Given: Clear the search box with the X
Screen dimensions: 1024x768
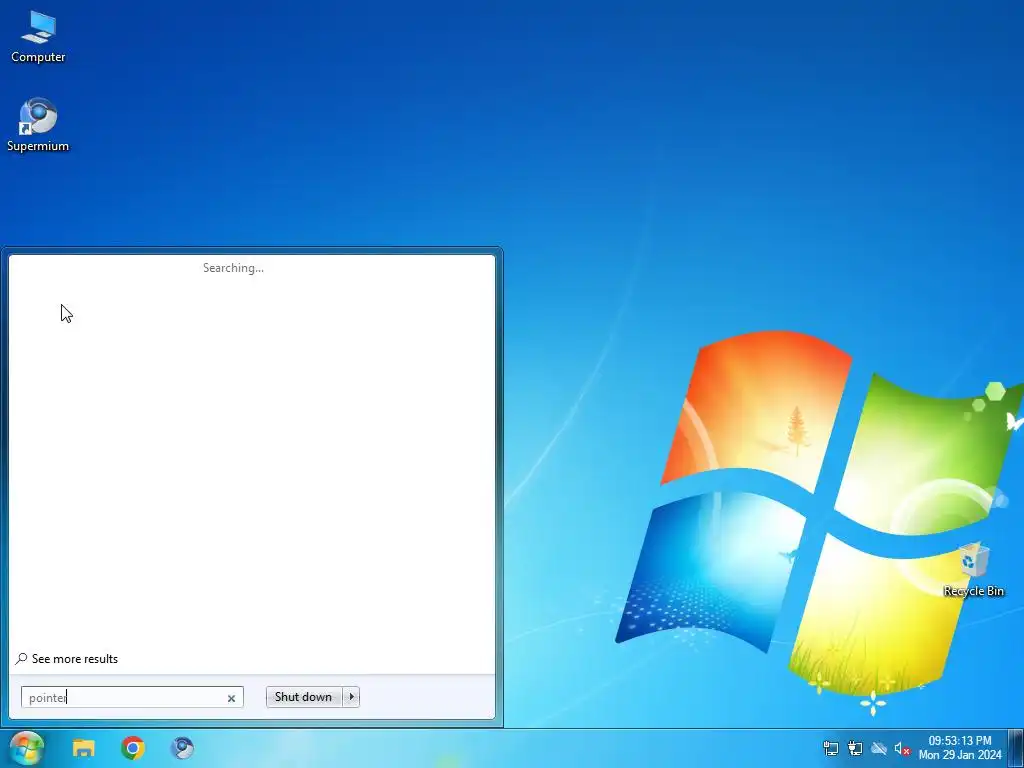Looking at the screenshot, I should click(x=231, y=698).
